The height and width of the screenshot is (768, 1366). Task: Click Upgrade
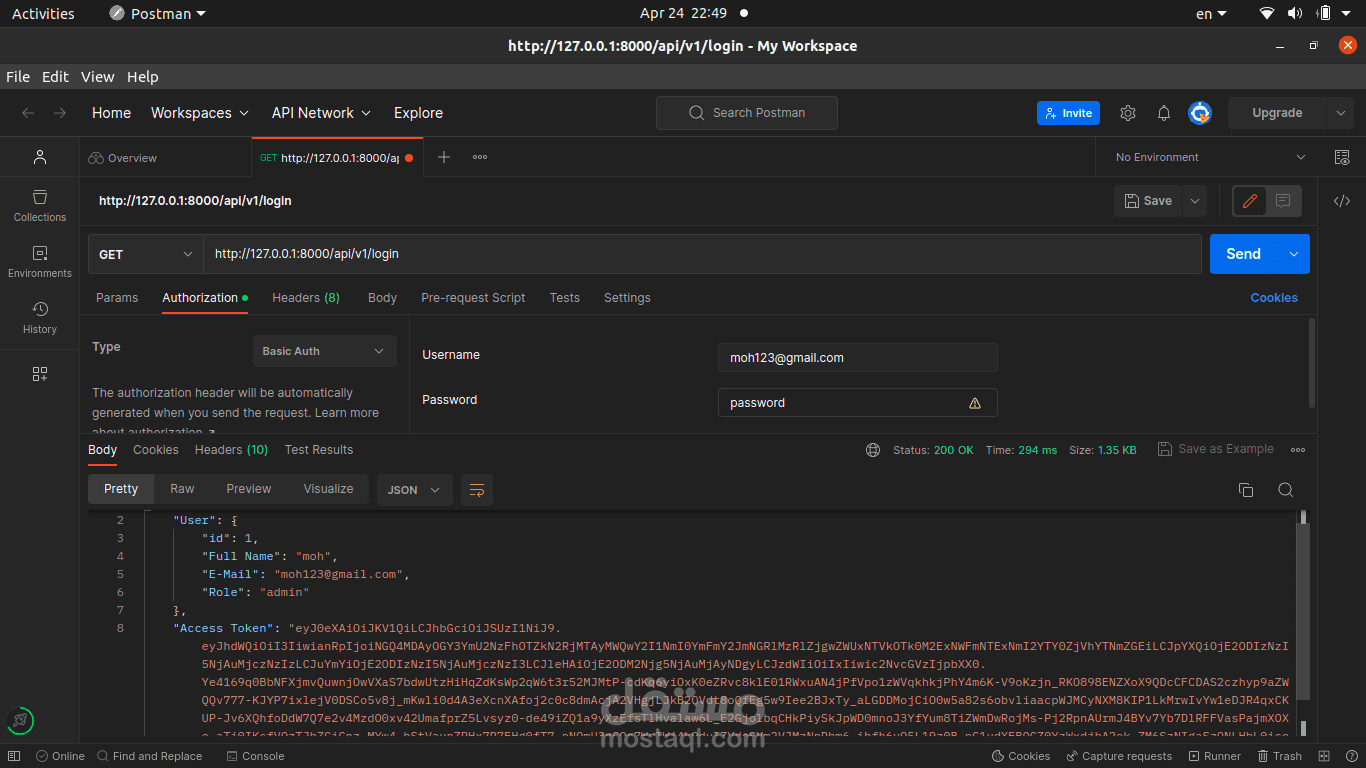point(1277,113)
